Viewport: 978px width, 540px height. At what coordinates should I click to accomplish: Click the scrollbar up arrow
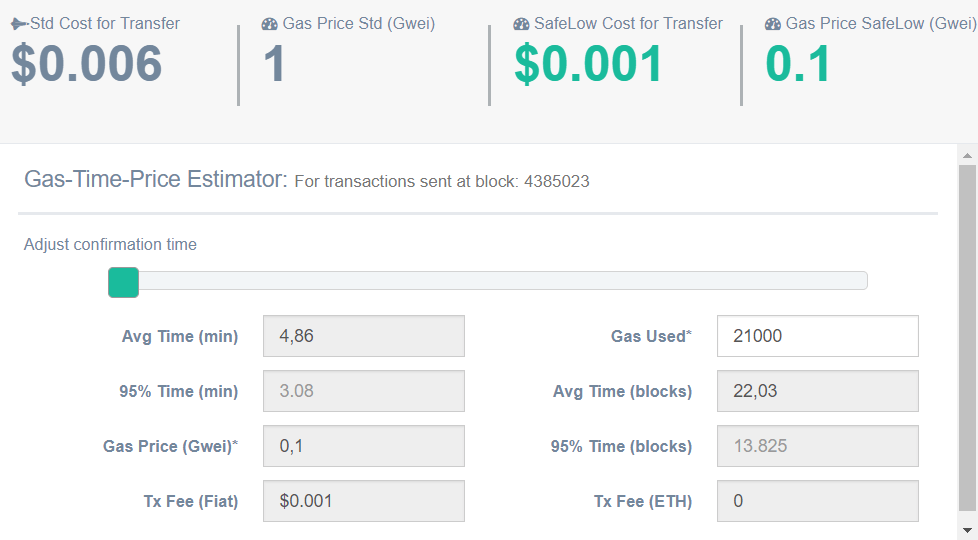(x=967, y=156)
